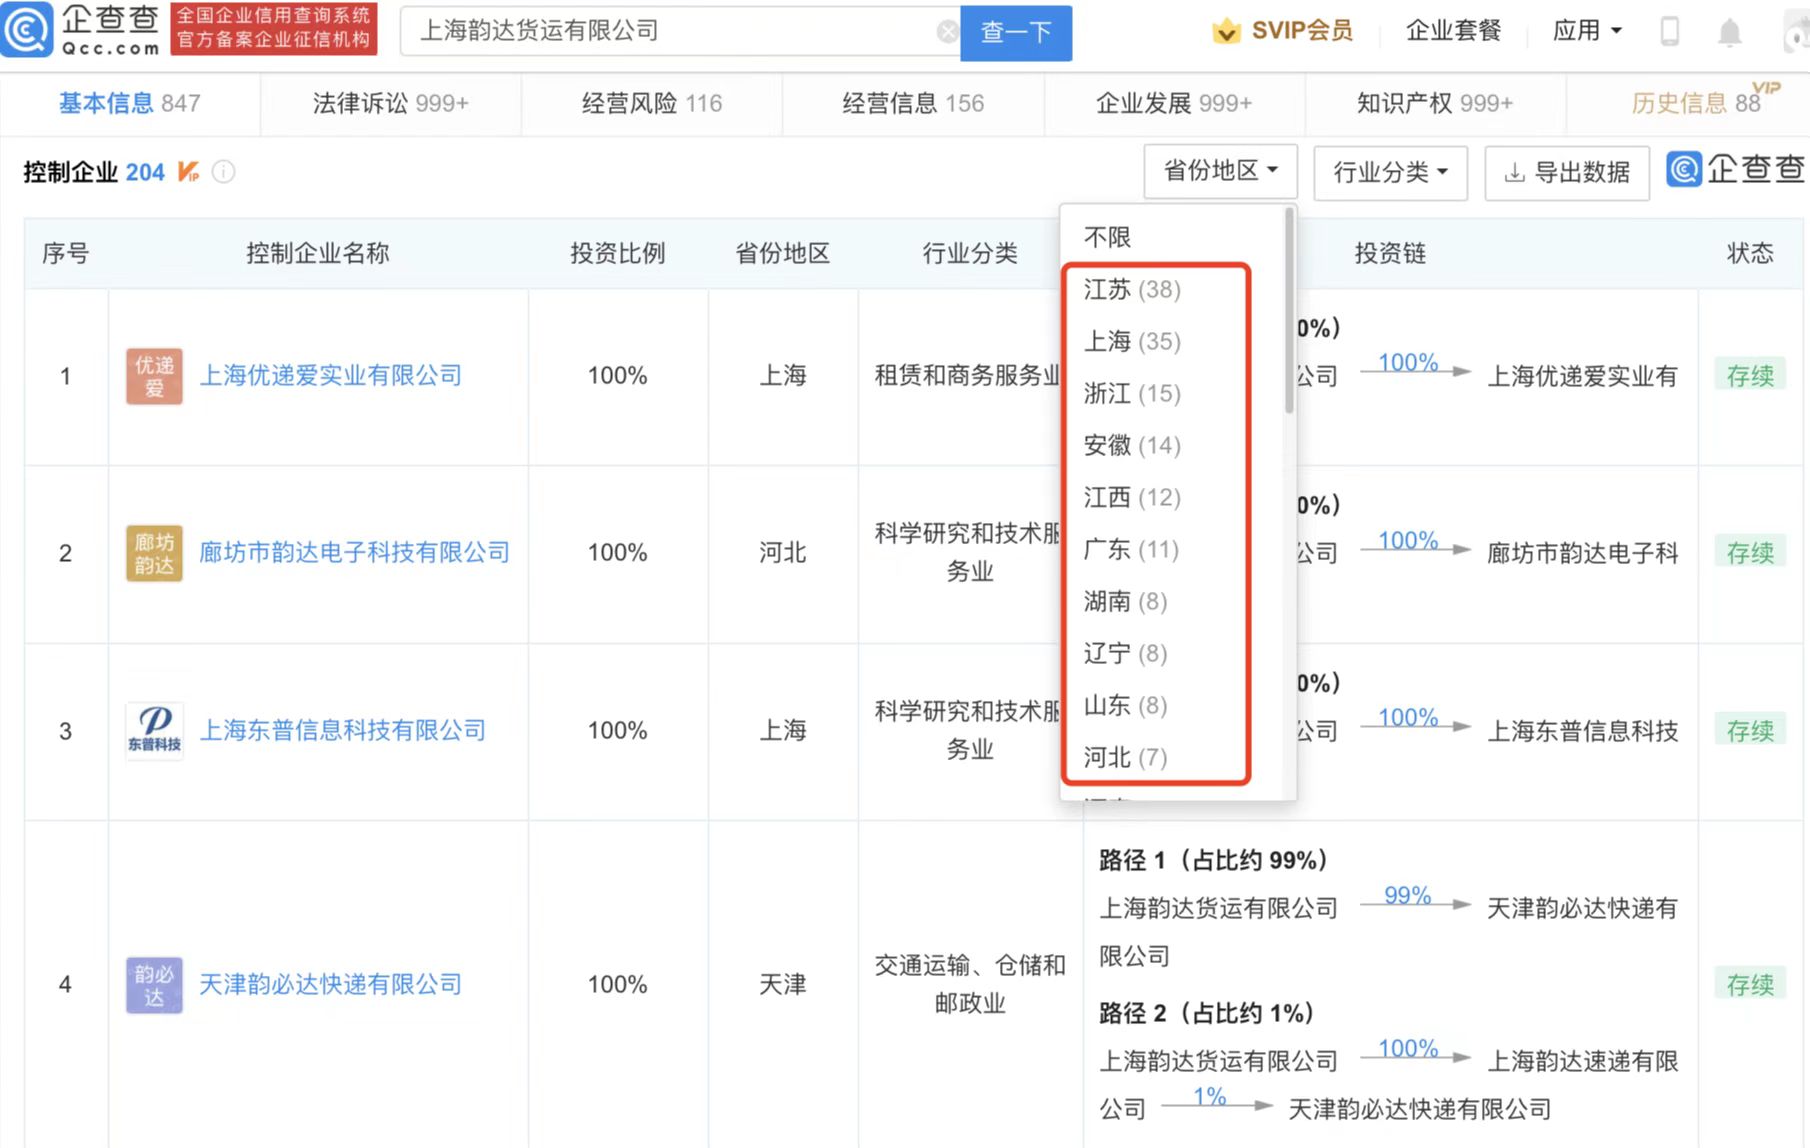
Task: Toggle the 省份地区 filter dropdown
Action: (1221, 171)
